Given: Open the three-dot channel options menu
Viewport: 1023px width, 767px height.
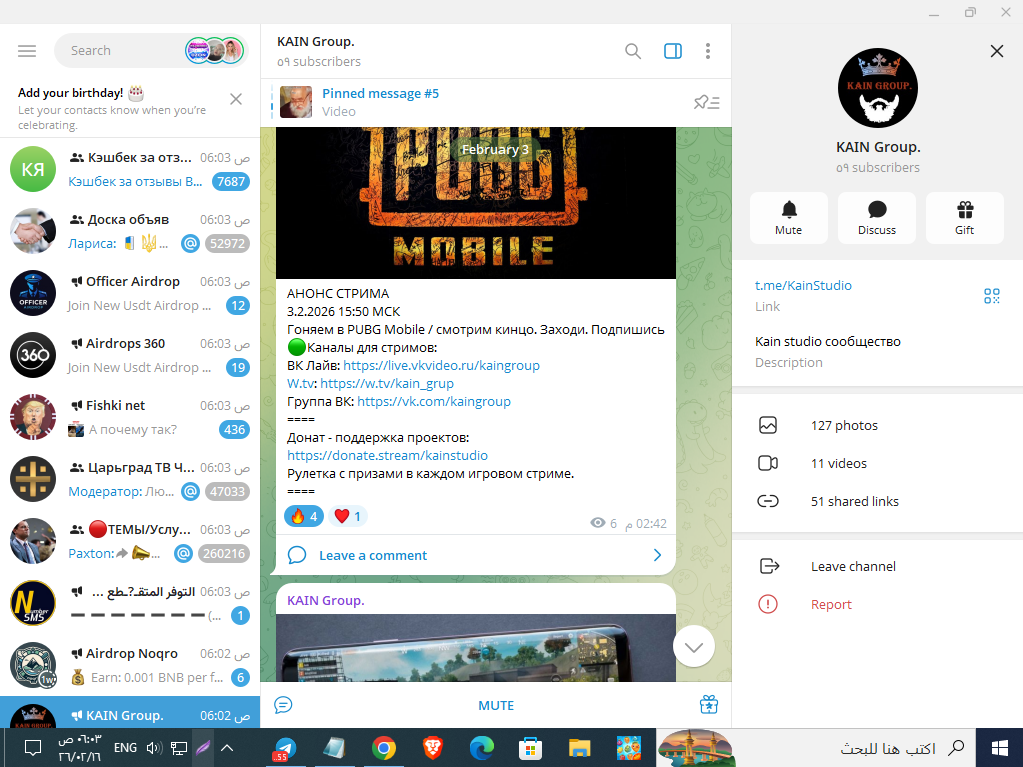Looking at the screenshot, I should click(708, 51).
